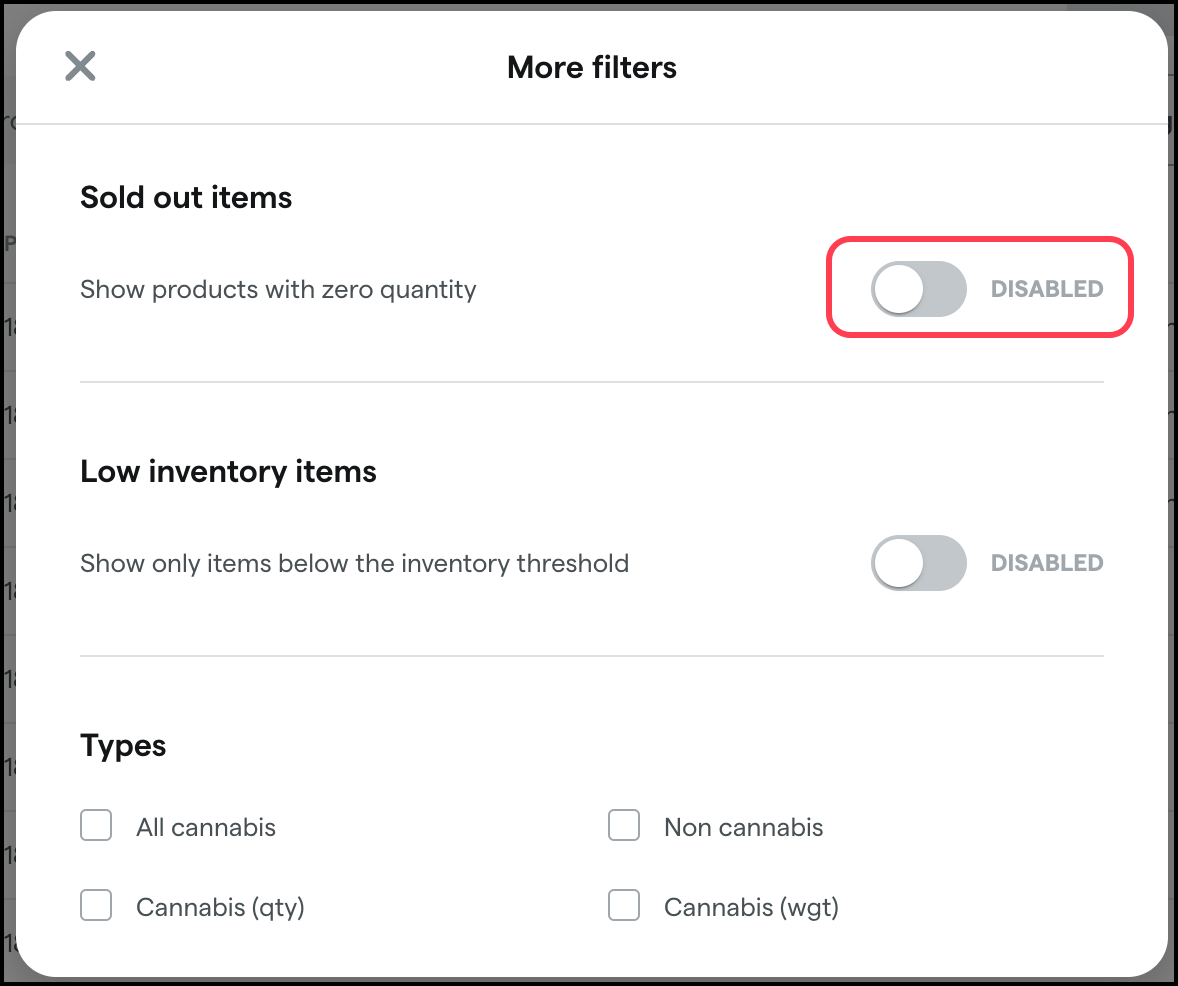Enable showing products with zero quantity
Image resolution: width=1178 pixels, height=986 pixels.
click(917, 289)
